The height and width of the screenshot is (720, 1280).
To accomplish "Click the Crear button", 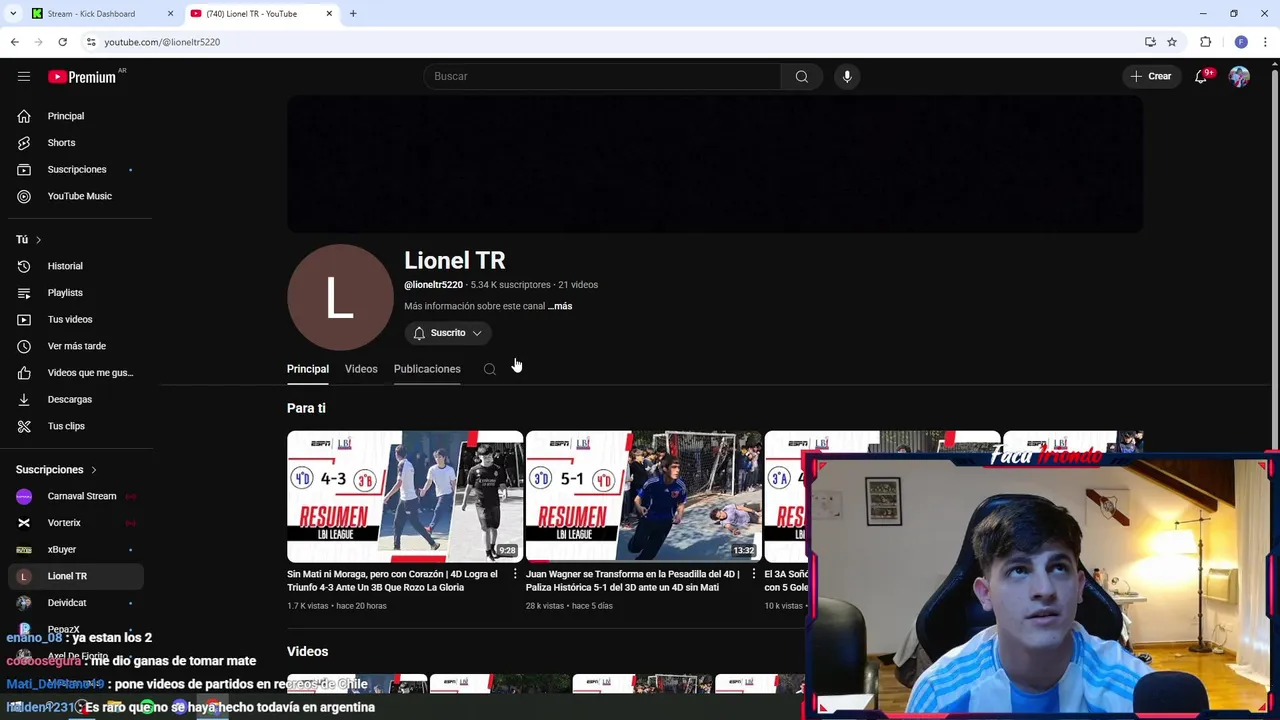I will (1151, 76).
